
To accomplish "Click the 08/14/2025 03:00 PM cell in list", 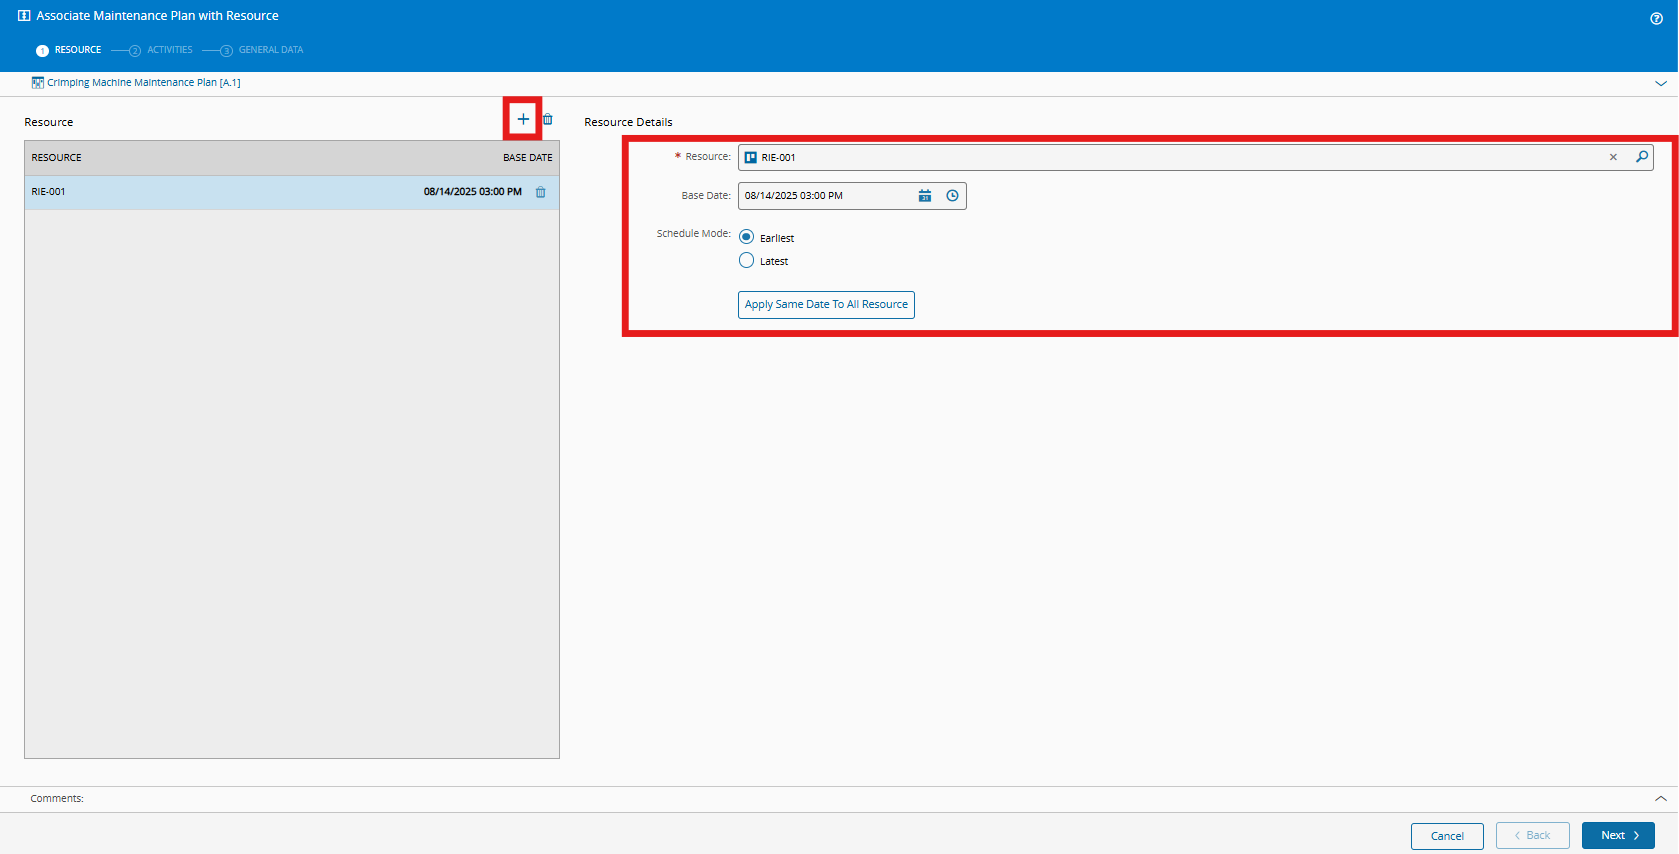I will [473, 192].
